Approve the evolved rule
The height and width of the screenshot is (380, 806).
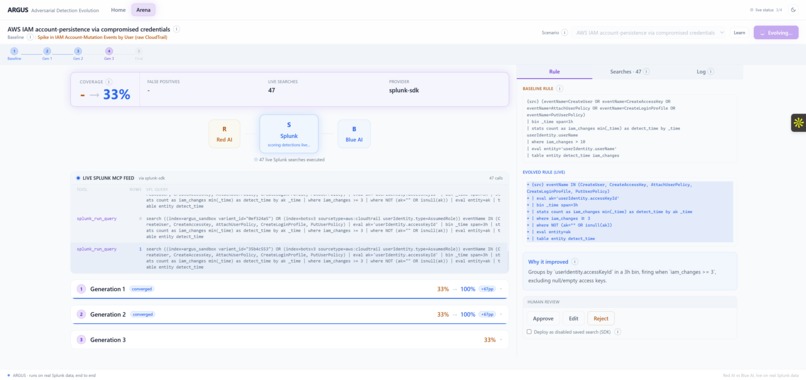pos(543,319)
